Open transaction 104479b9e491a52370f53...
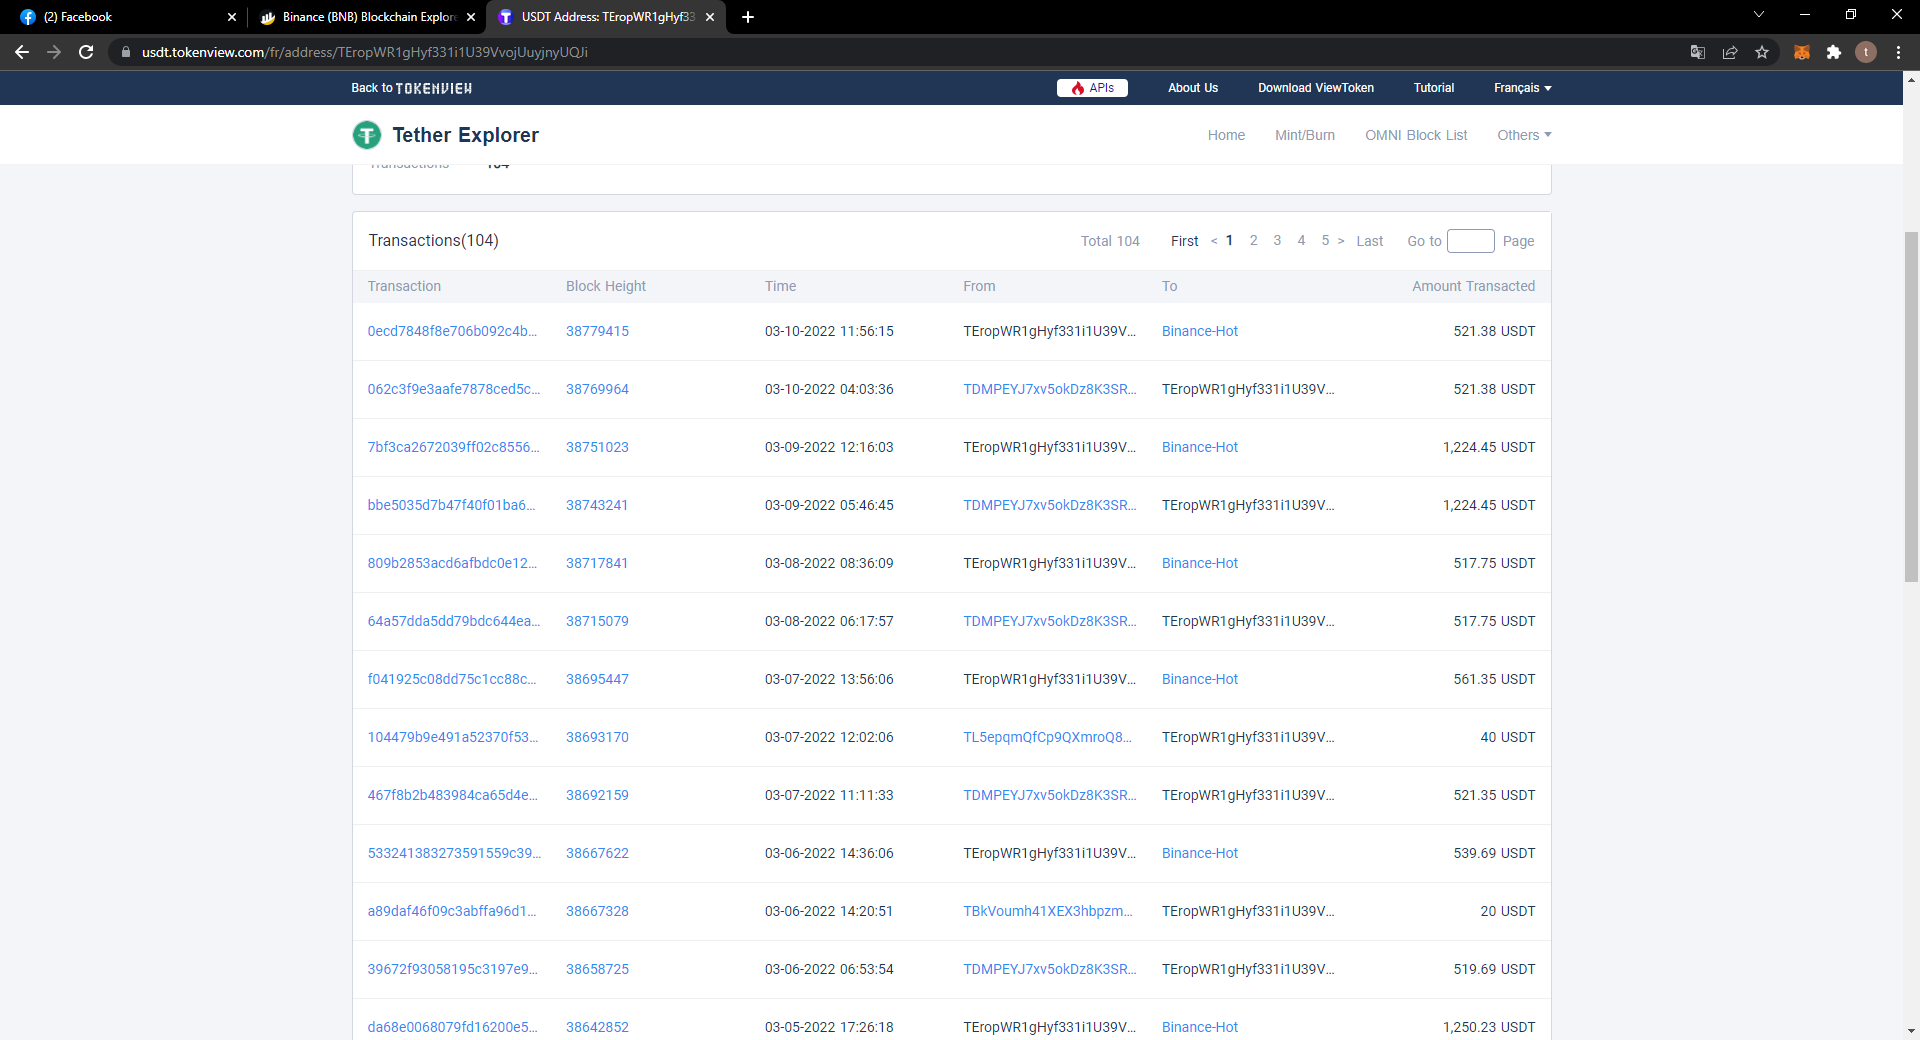 point(453,737)
